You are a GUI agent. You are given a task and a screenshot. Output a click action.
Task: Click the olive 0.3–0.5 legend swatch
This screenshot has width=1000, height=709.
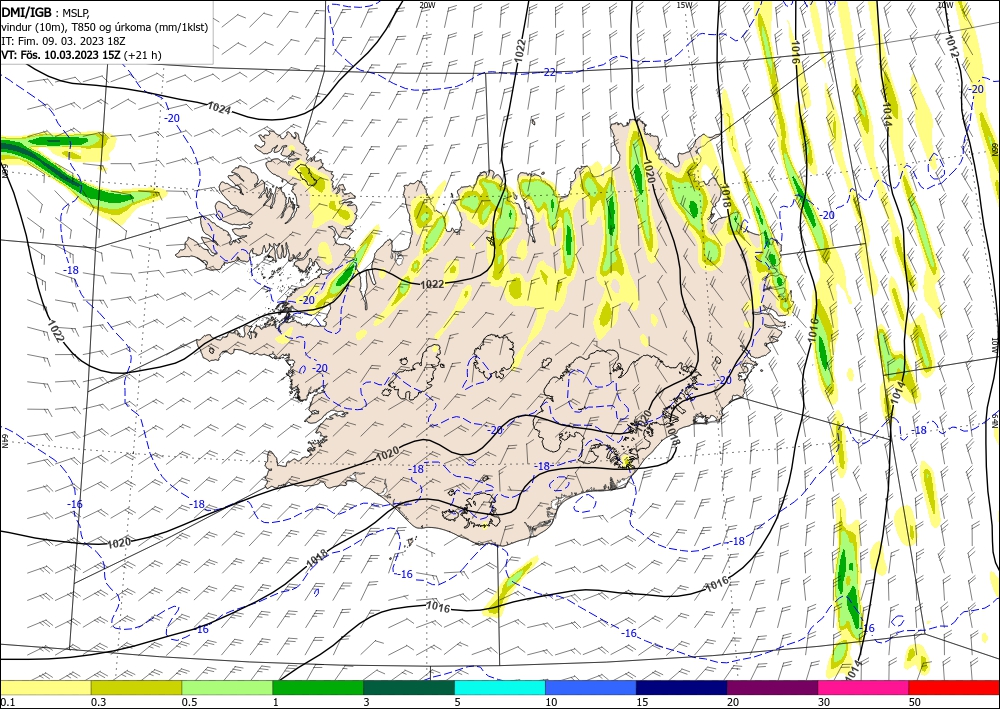(136, 687)
